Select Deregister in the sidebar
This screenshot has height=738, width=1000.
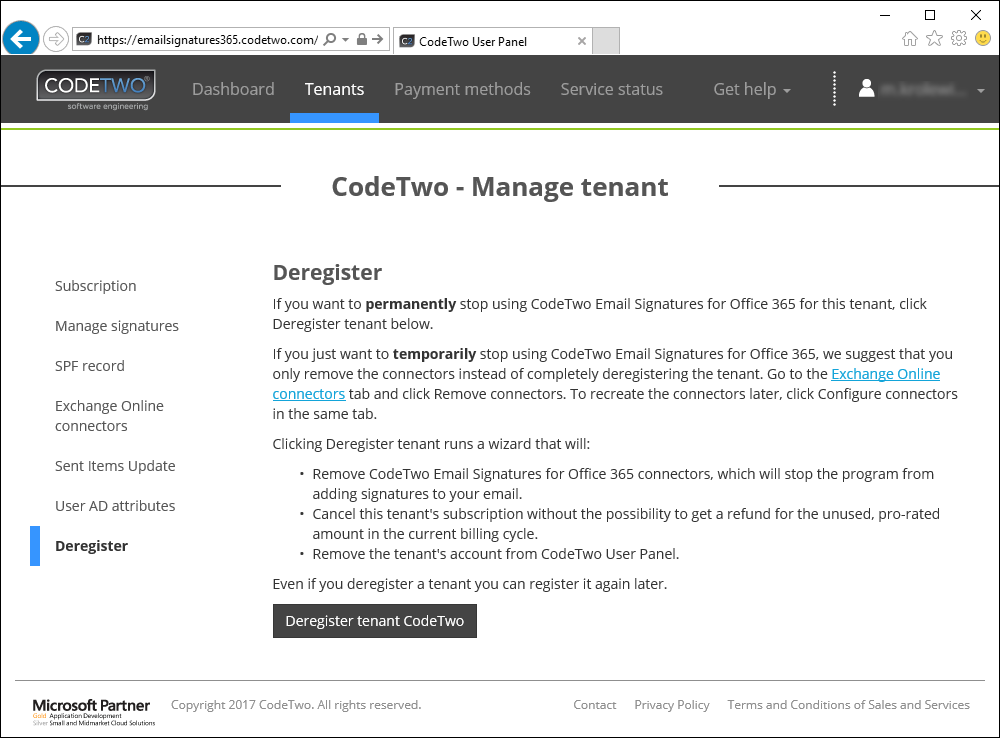[91, 546]
